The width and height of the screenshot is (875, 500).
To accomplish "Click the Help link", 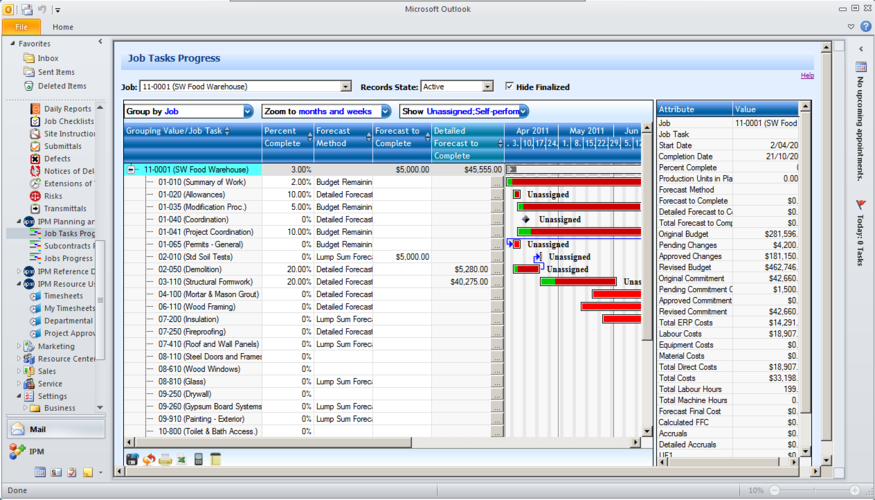I will tap(807, 75).
